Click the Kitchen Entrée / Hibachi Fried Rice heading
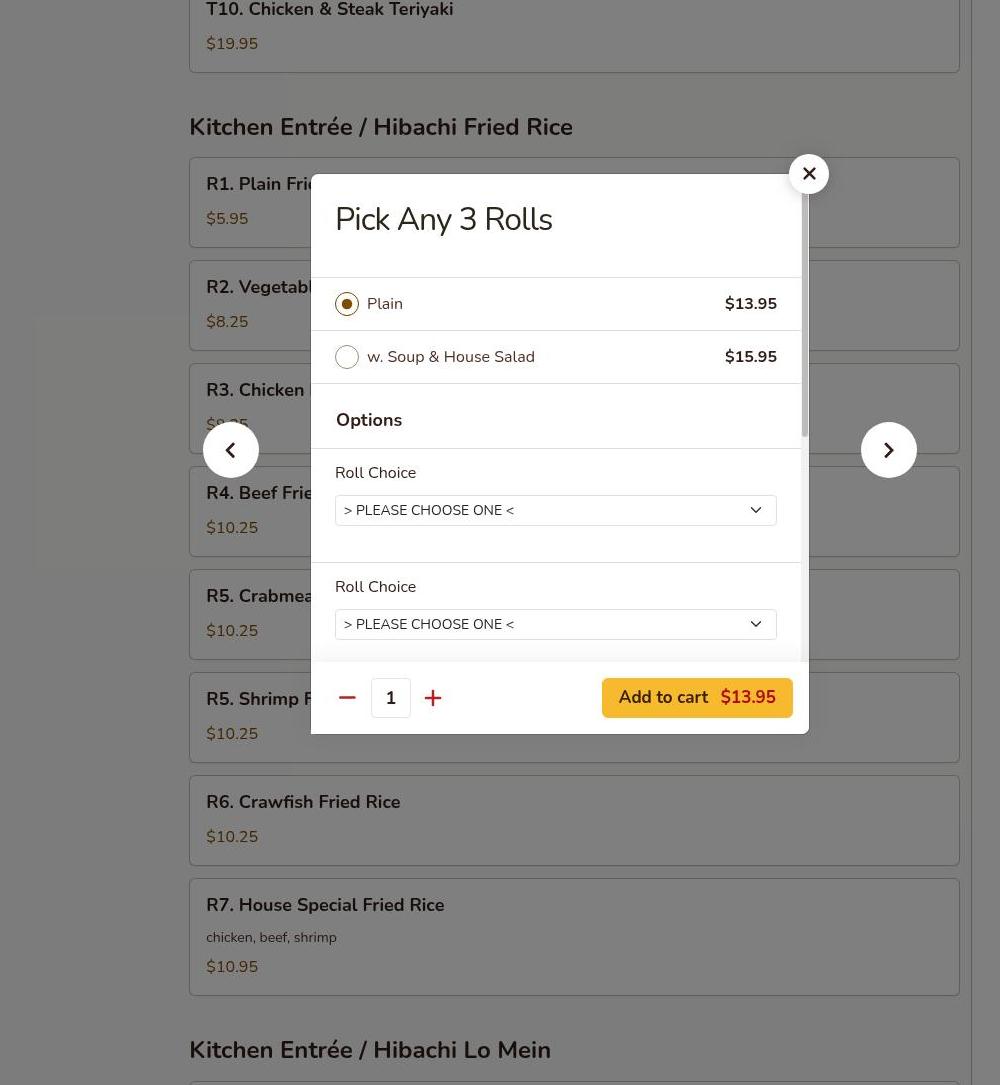The image size is (1000, 1085). point(381,127)
